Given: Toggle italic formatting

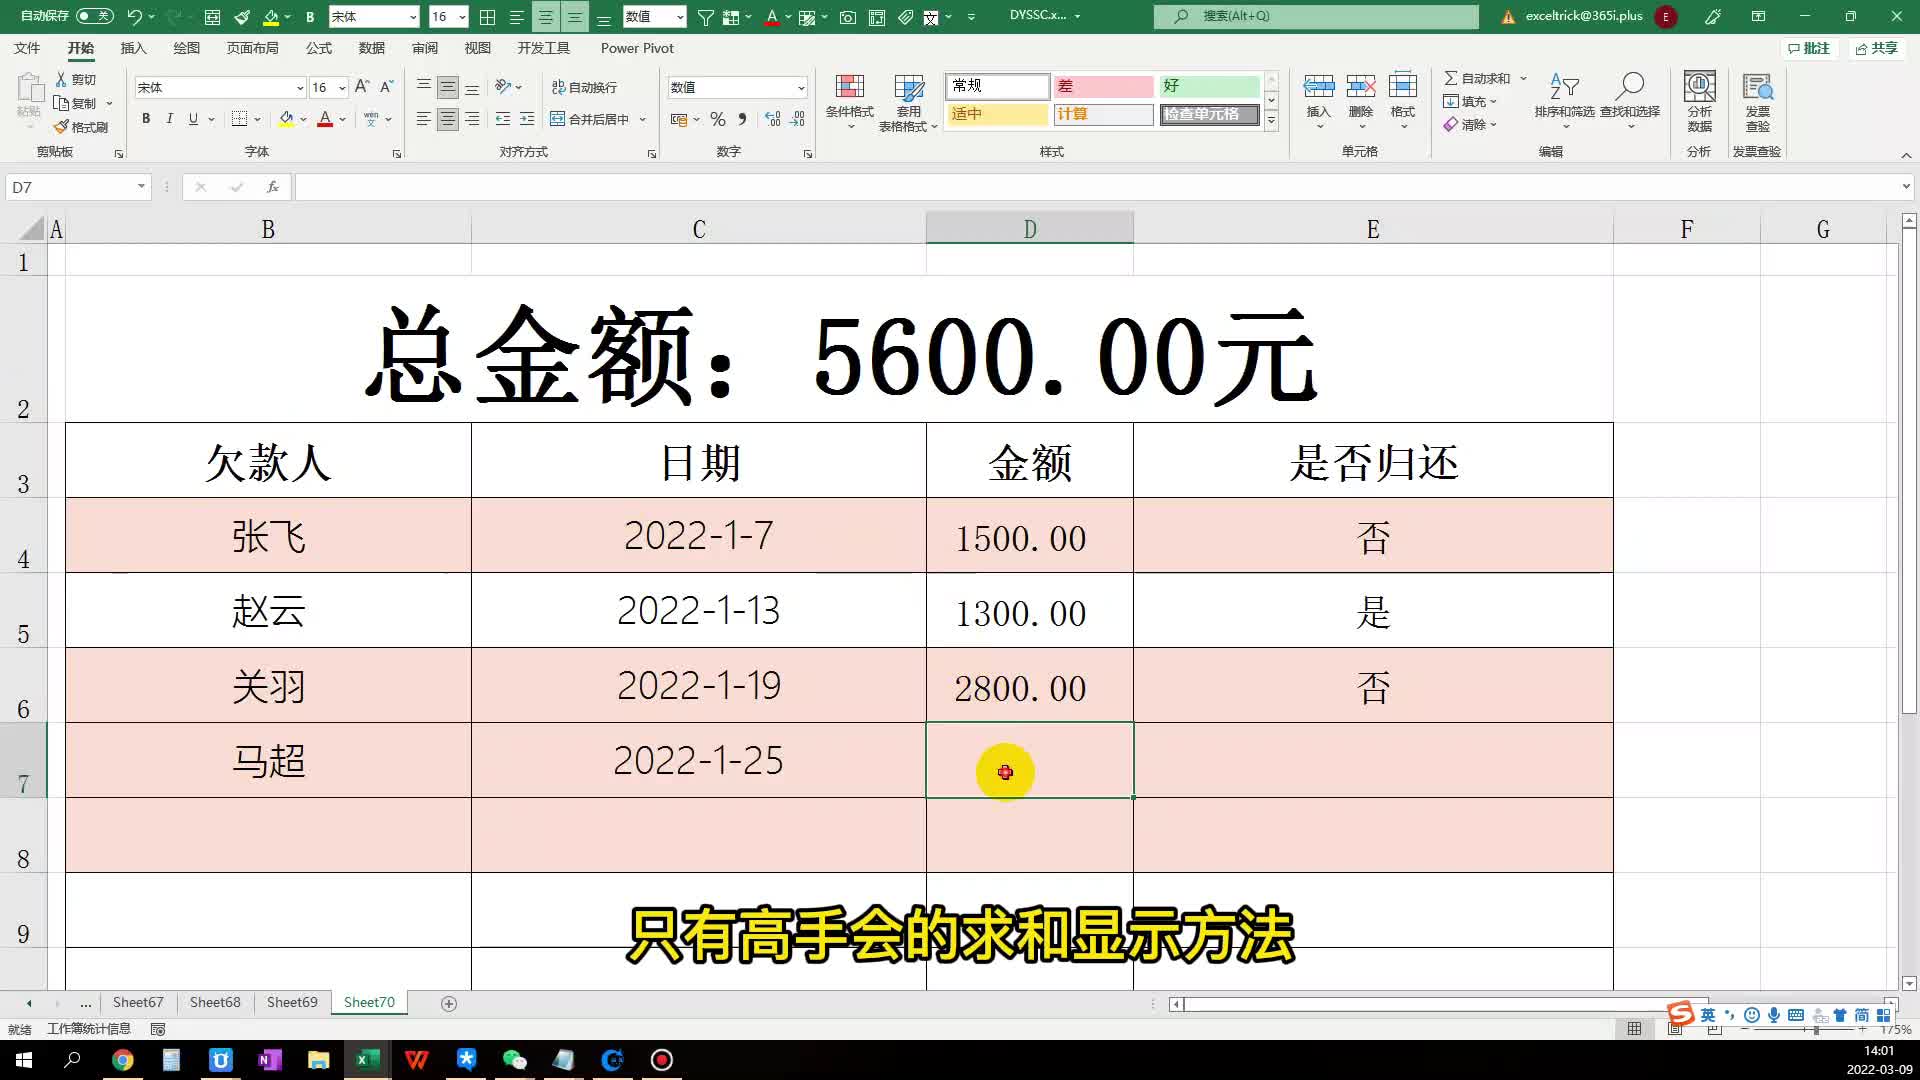Looking at the screenshot, I should point(168,118).
